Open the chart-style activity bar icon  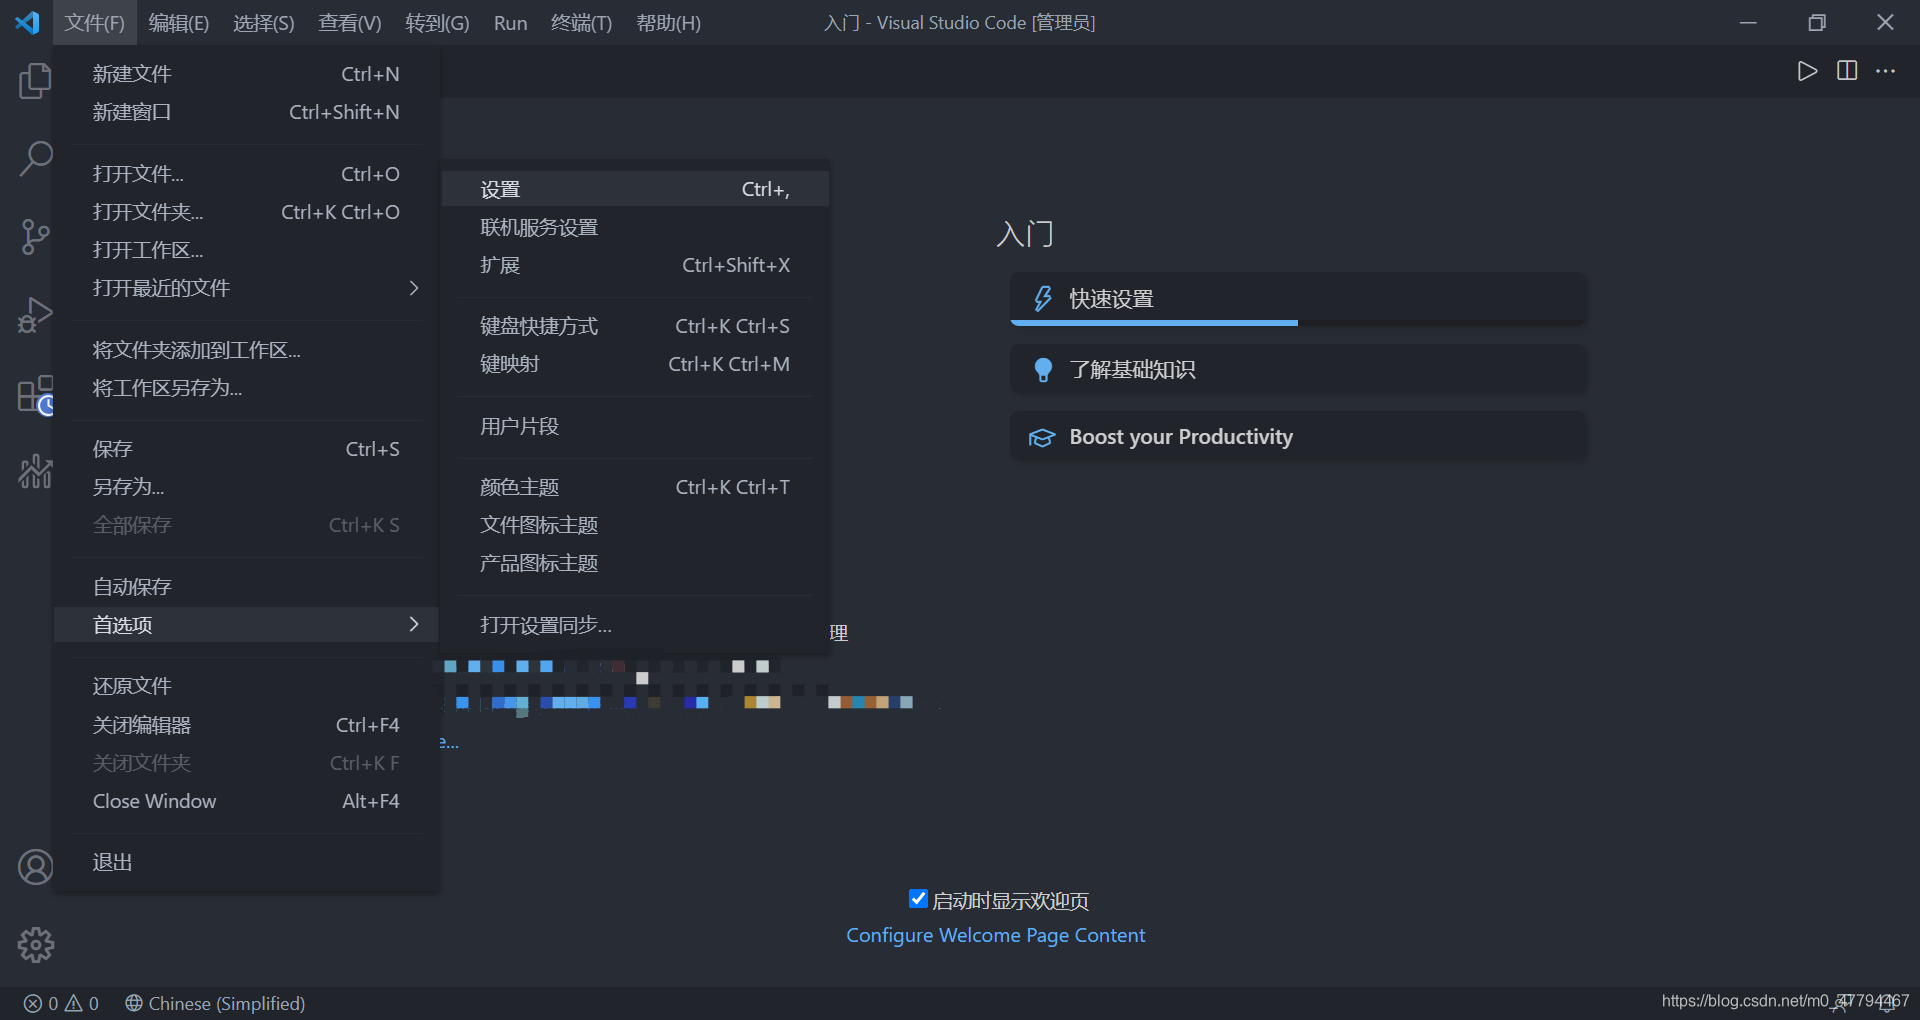coord(35,471)
